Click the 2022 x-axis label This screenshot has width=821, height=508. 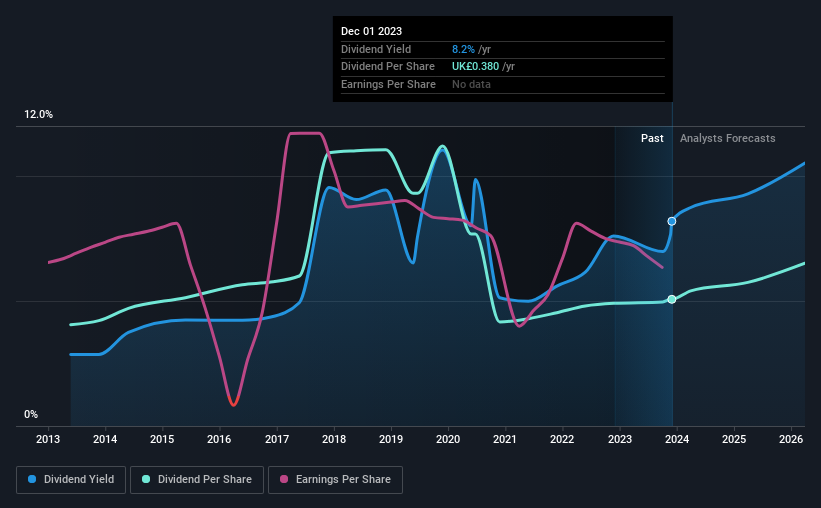point(562,439)
